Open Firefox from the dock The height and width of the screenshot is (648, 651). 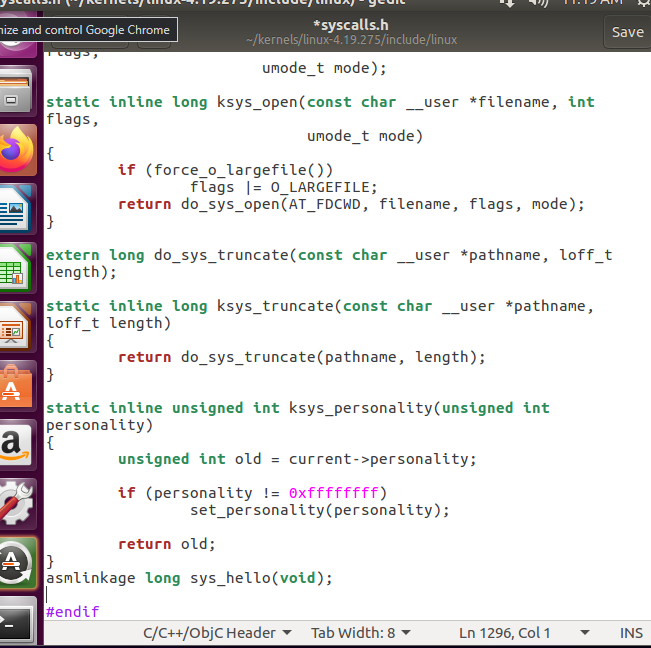click(x=17, y=150)
